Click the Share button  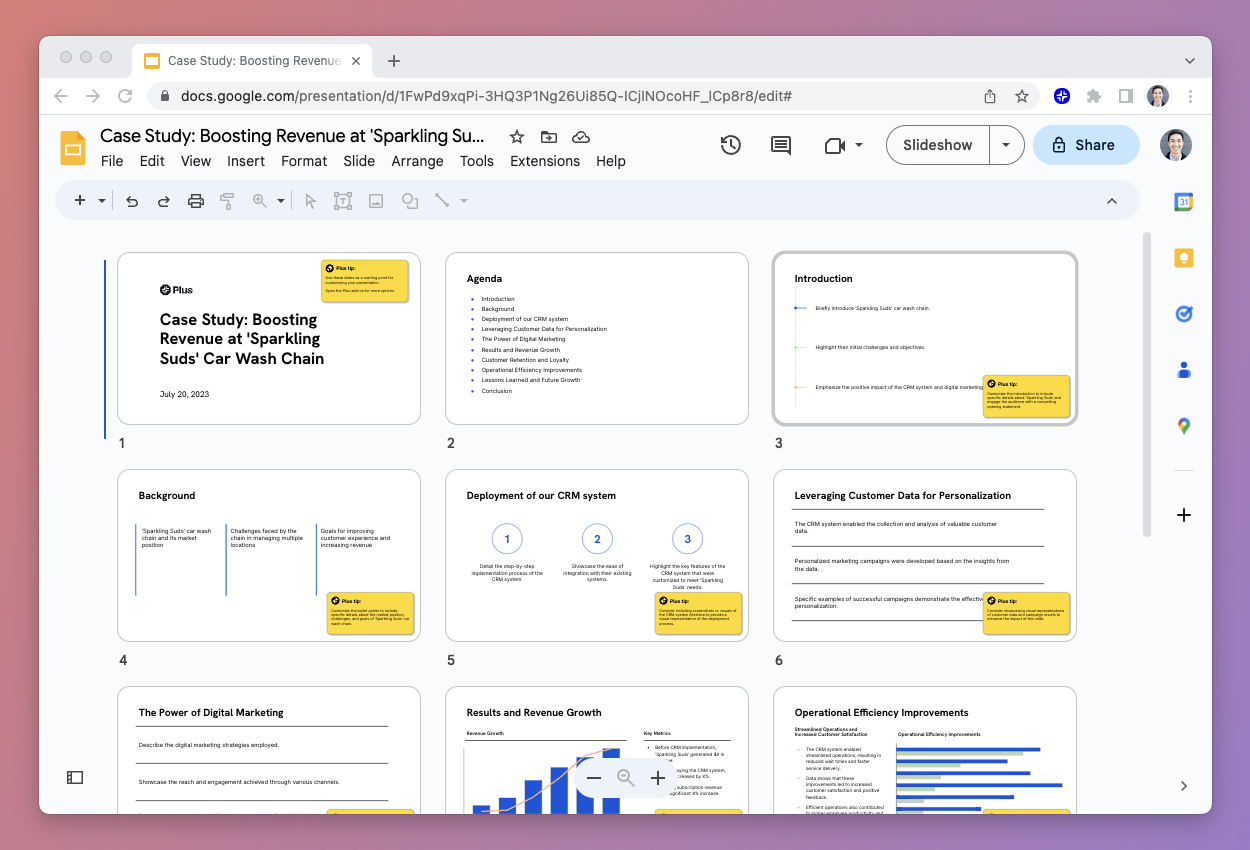1086,144
